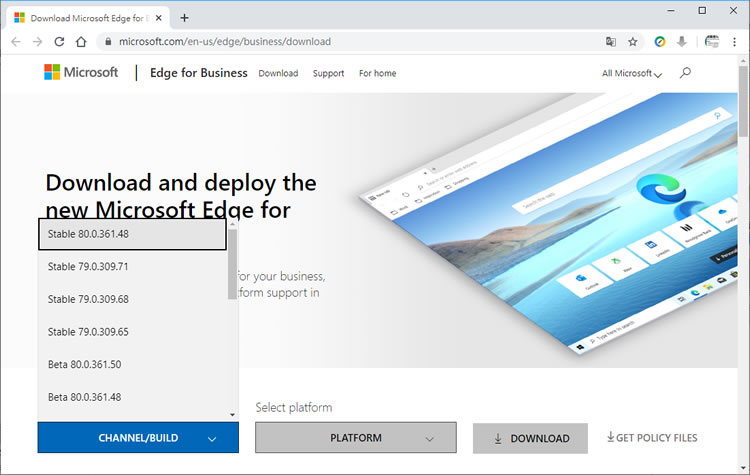
Task: Collapse the CHANNEL/BUILD dropdown
Action: point(138,437)
